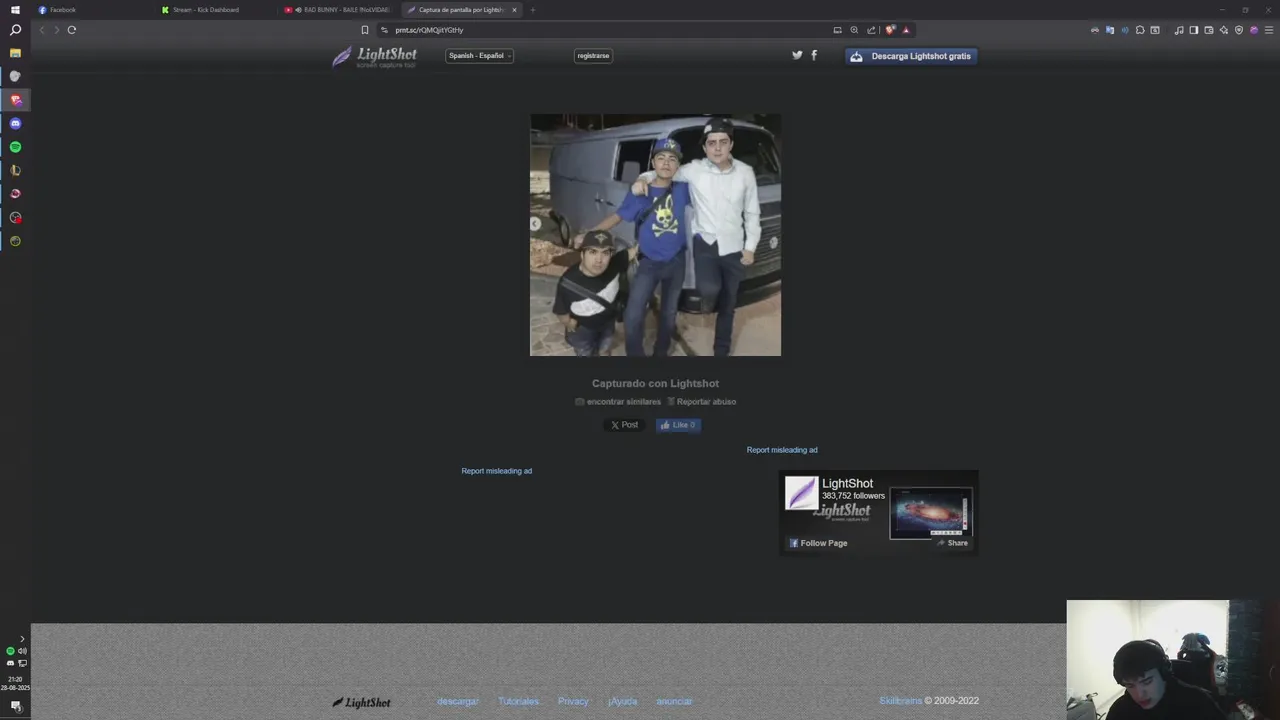Click the Facebook Like button

pos(678,425)
